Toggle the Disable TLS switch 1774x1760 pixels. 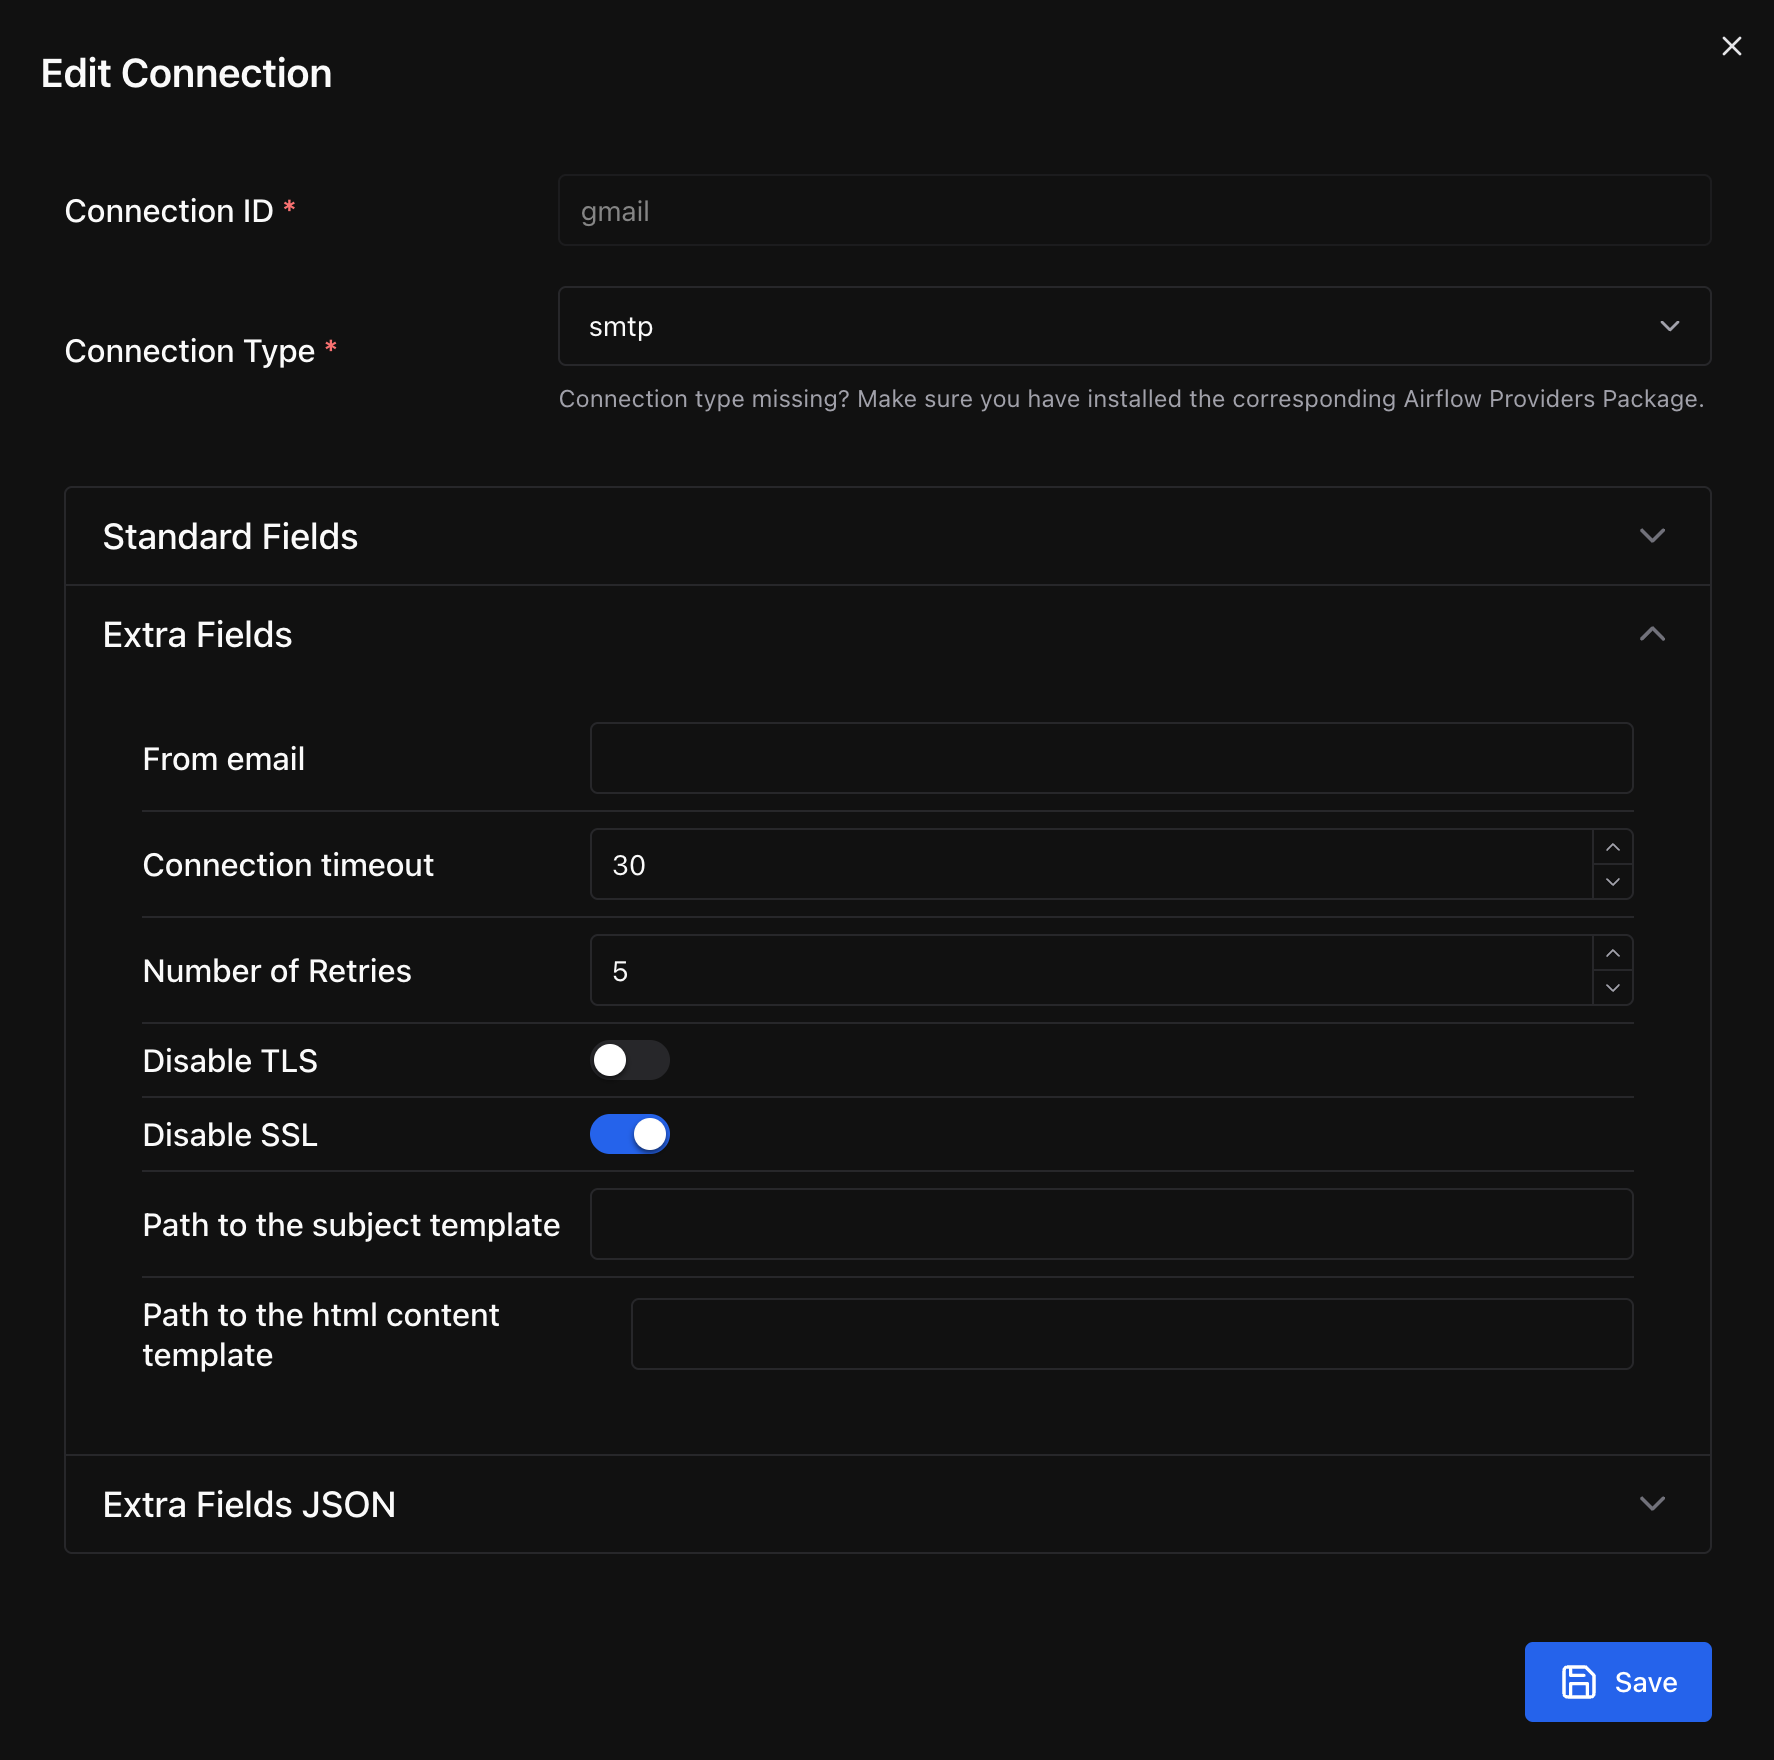pos(629,1060)
